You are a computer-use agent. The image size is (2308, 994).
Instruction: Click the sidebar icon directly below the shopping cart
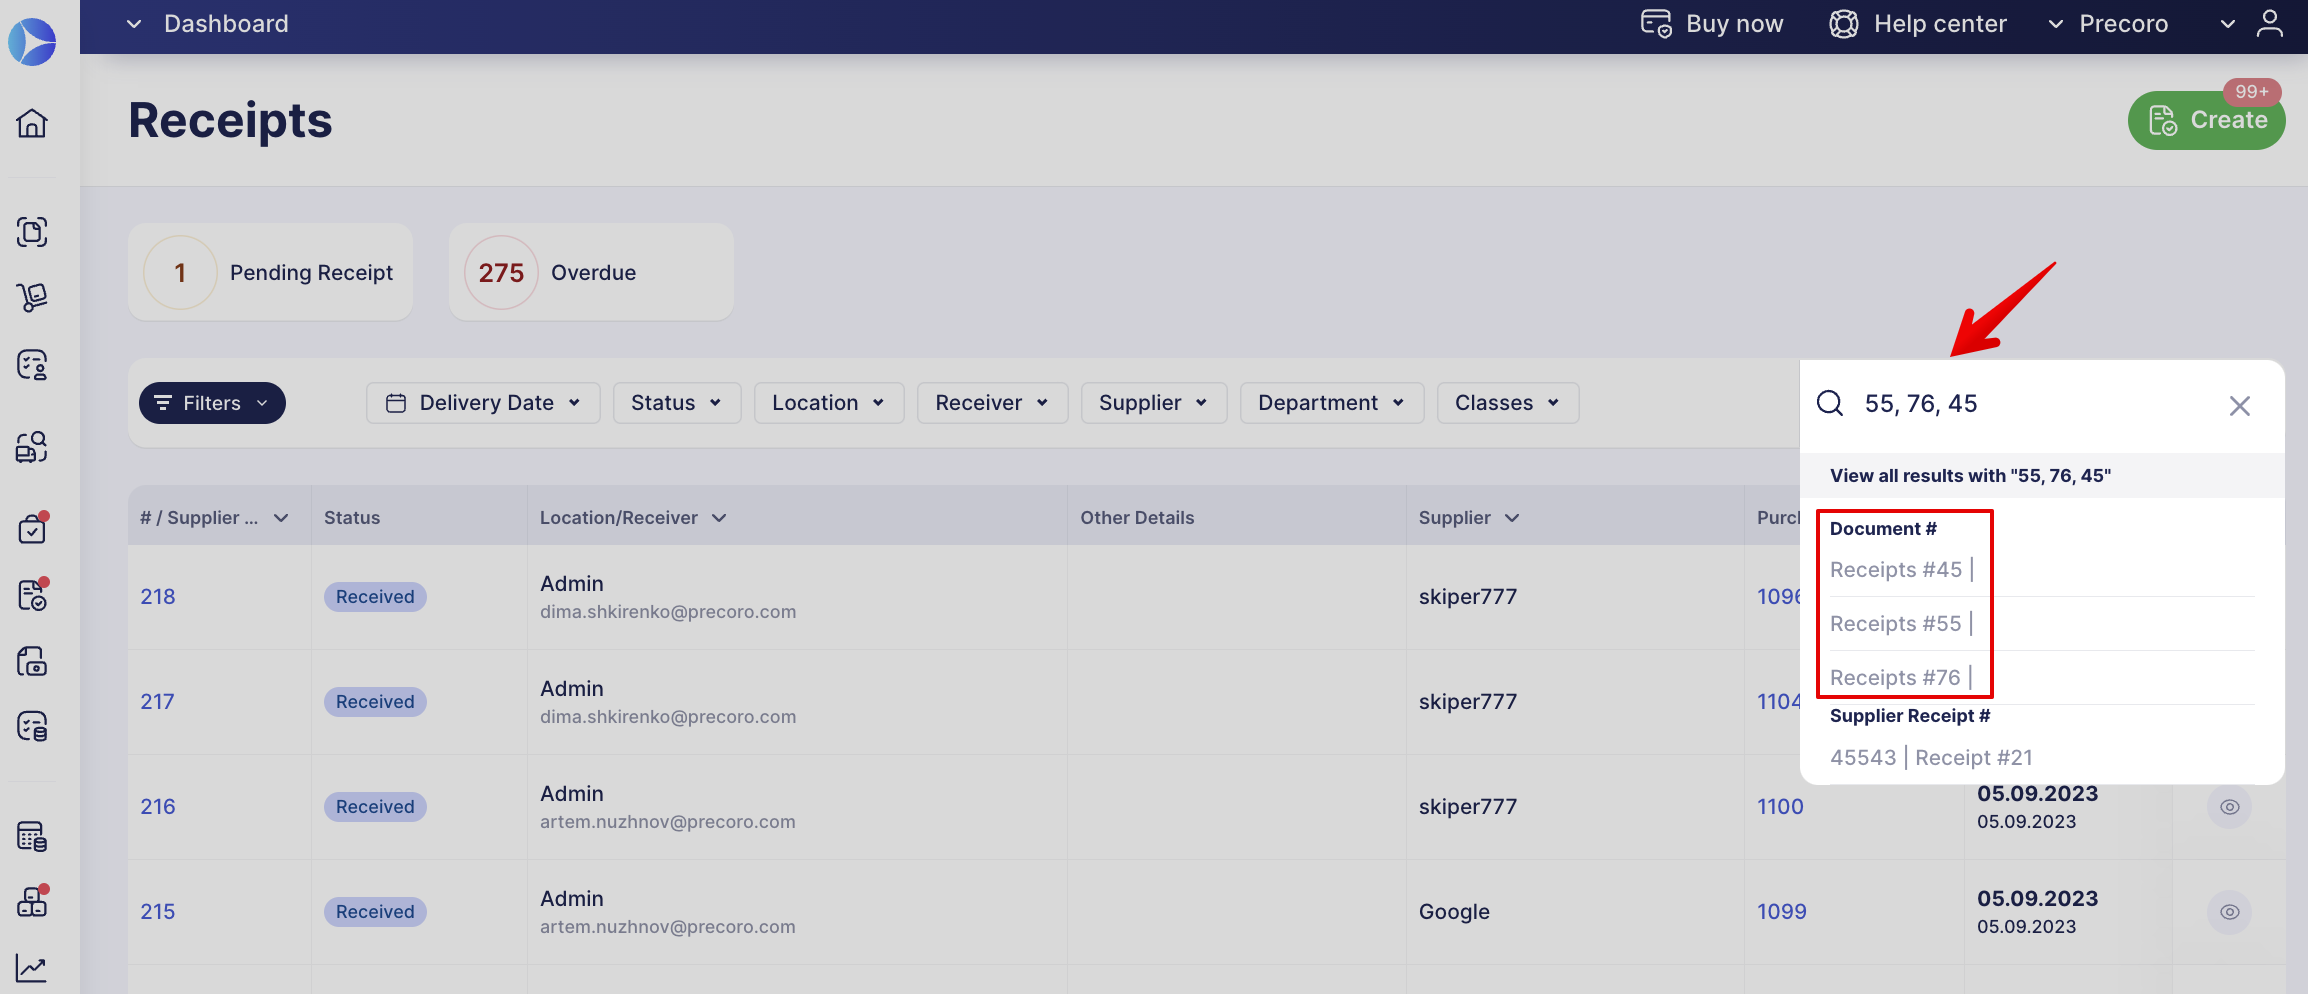click(x=32, y=365)
